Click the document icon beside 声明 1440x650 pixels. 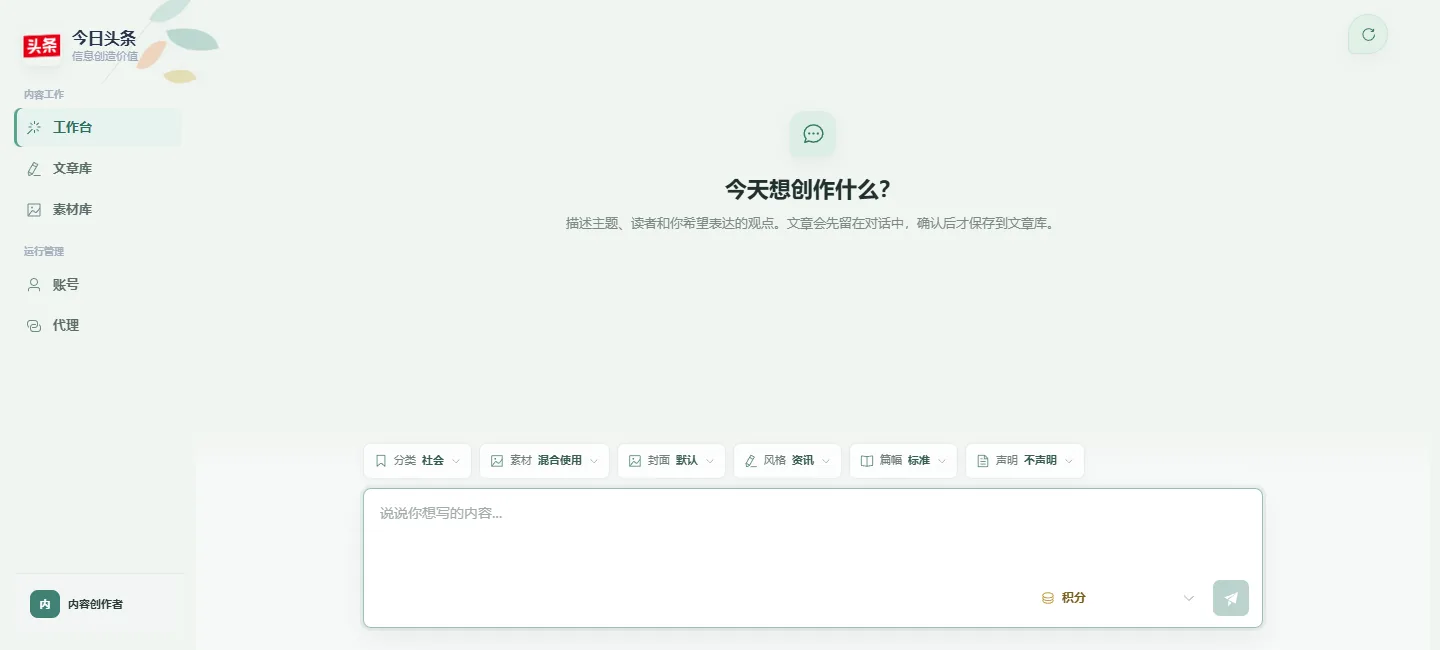983,461
